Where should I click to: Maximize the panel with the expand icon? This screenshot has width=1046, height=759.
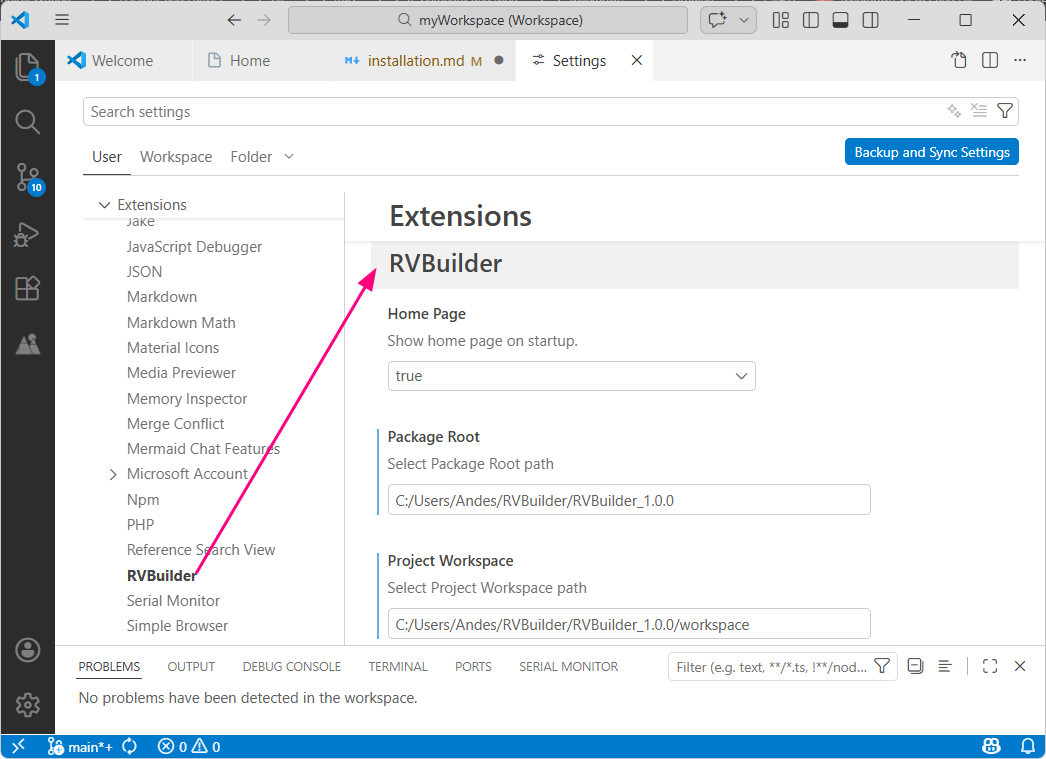(x=990, y=666)
